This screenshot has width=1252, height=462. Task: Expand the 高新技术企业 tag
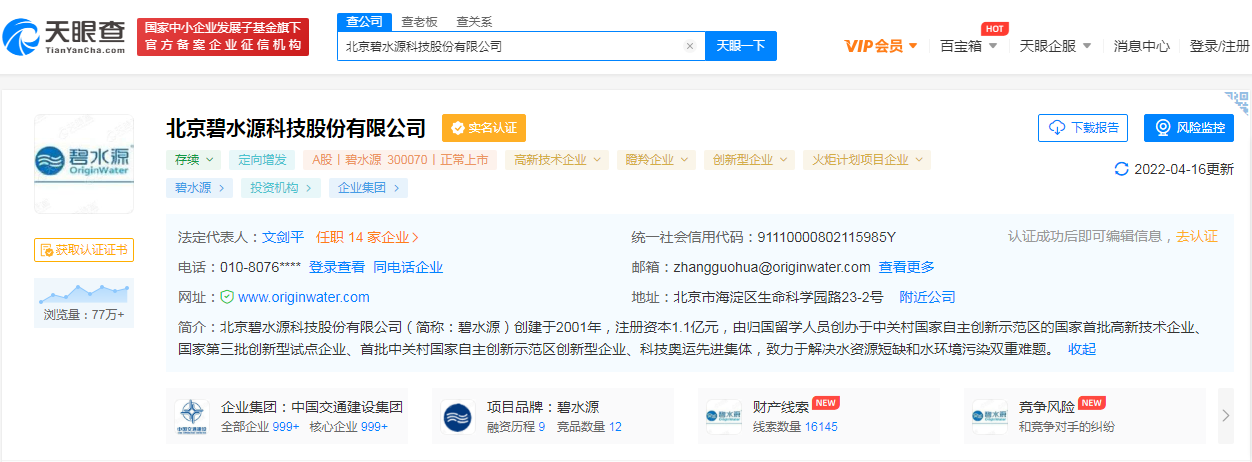click(x=556, y=159)
